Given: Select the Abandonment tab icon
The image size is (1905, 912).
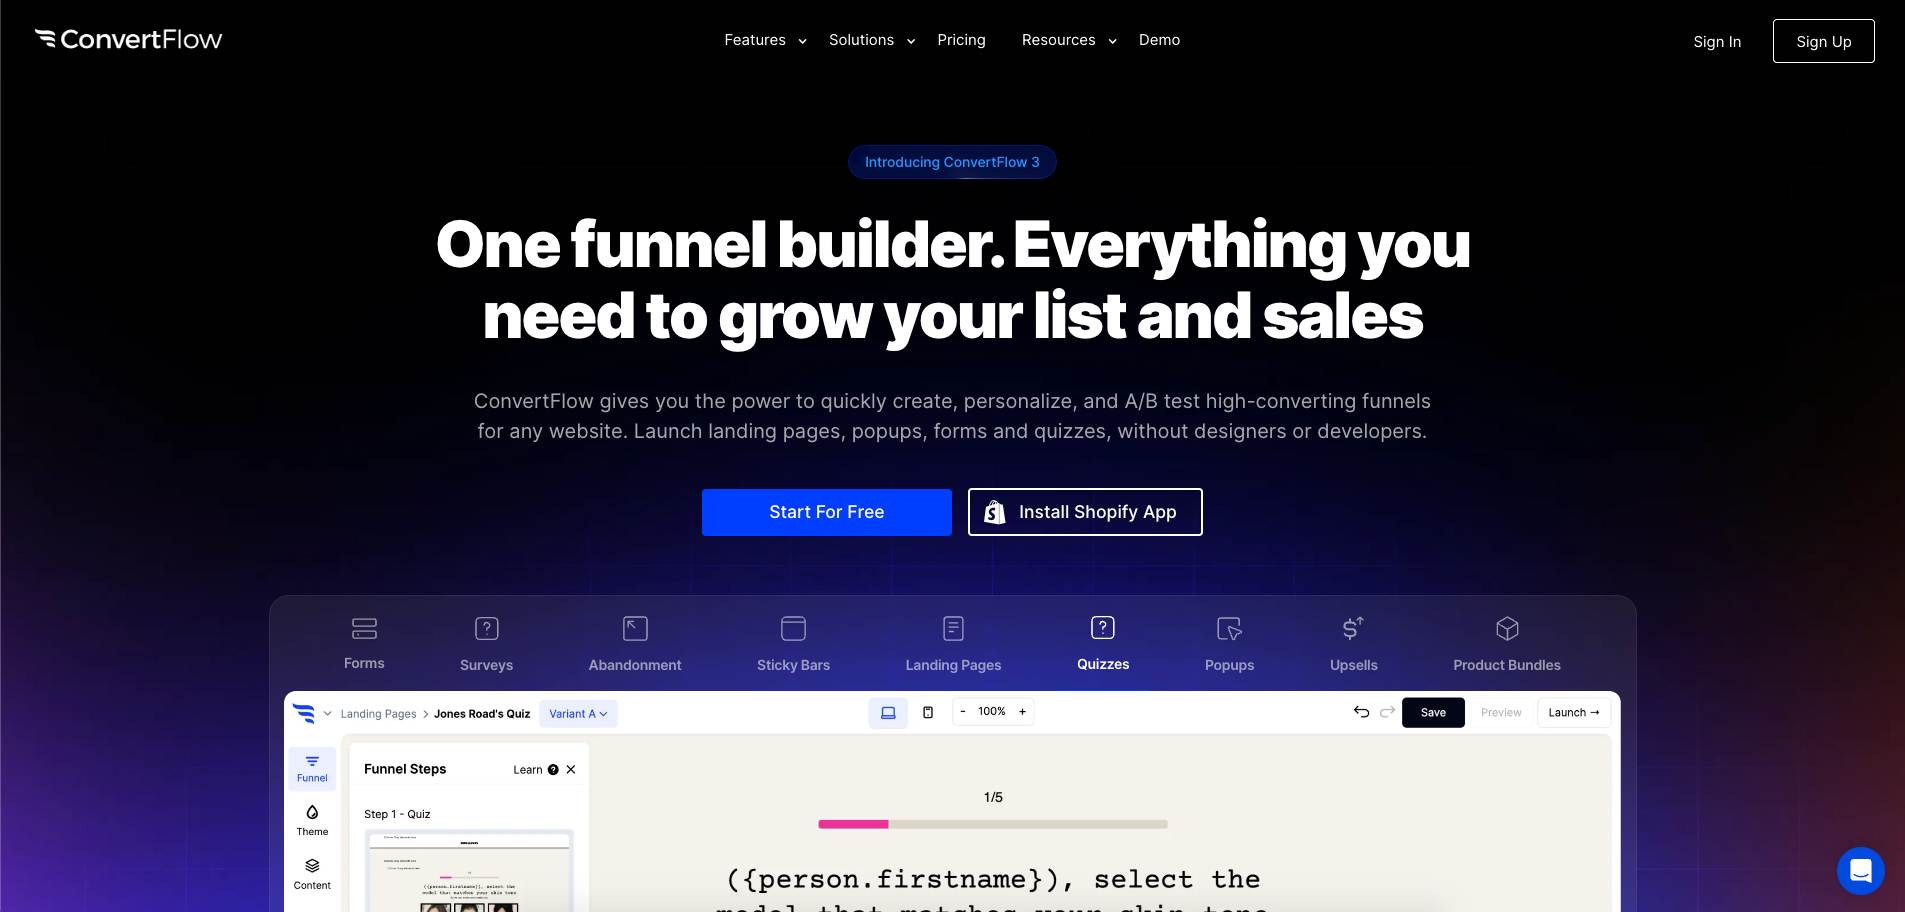Looking at the screenshot, I should click(x=635, y=628).
